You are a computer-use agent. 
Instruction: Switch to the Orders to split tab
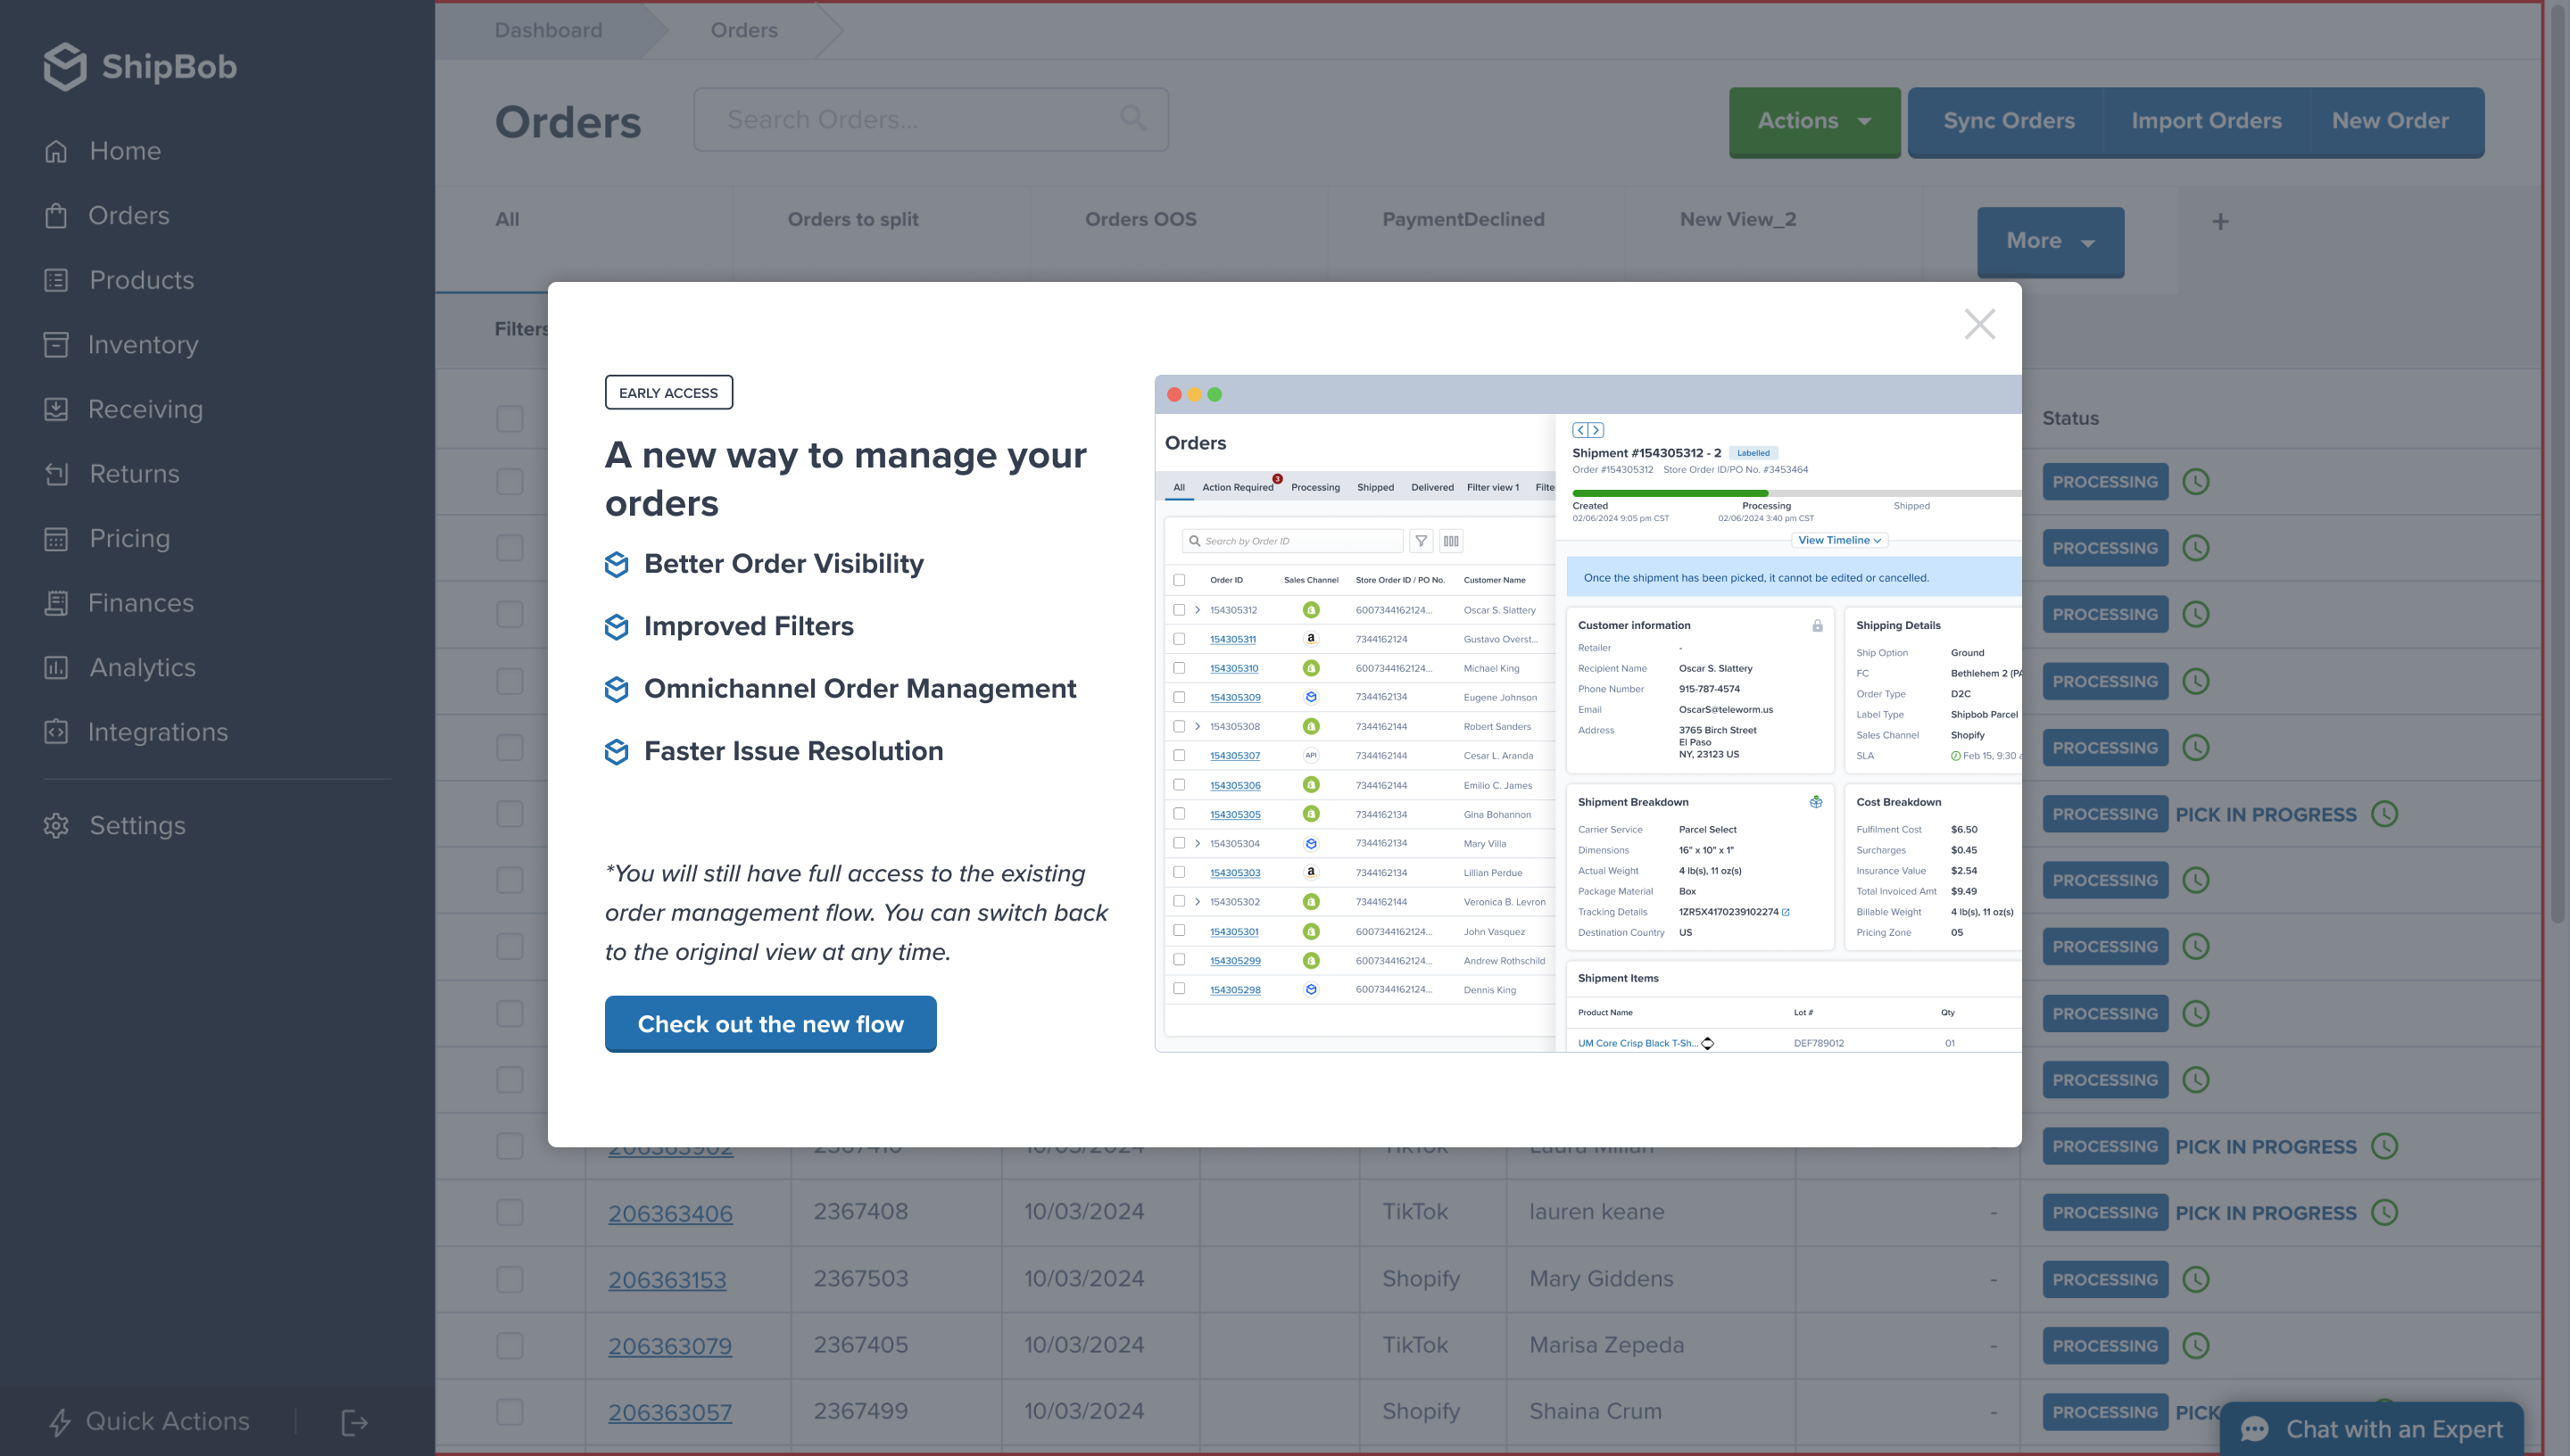click(x=853, y=219)
